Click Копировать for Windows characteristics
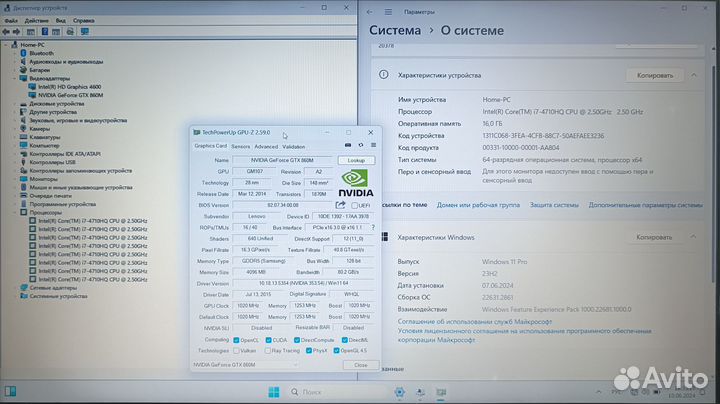Screen dimensions: 720x404 tap(654, 237)
